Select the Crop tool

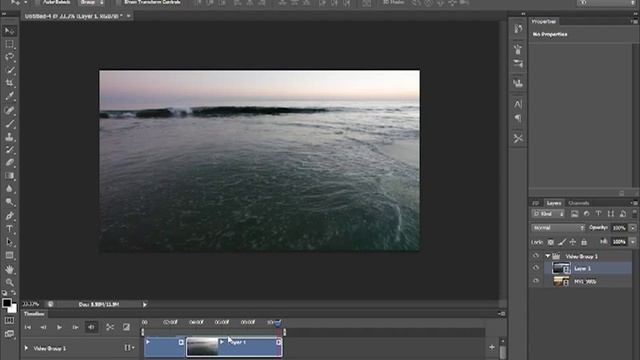[9, 83]
